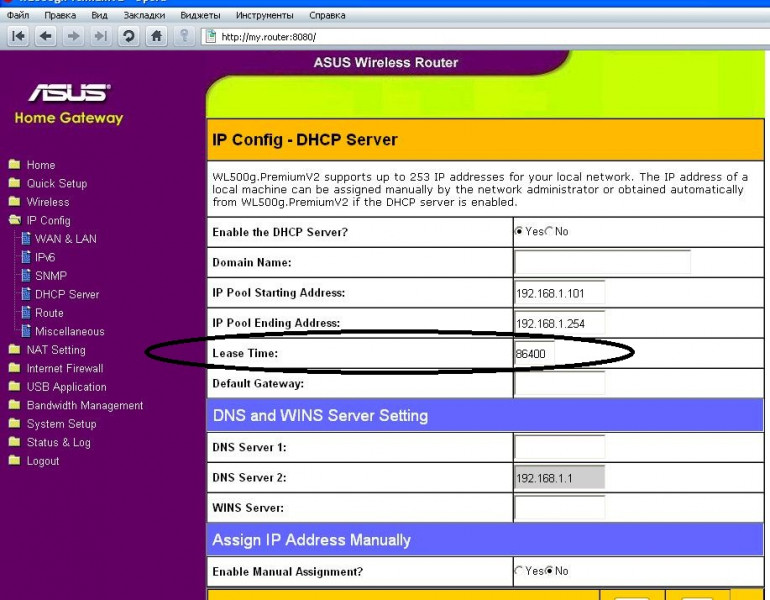This screenshot has height=600, width=770.
Task: Open the IPv6 link
Action: [45, 257]
